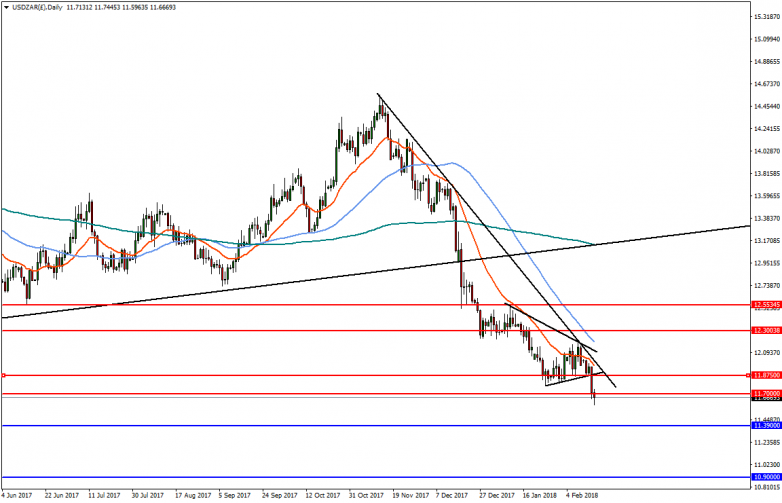Click the left square handle of the 11.87500 line

pos(4,375)
